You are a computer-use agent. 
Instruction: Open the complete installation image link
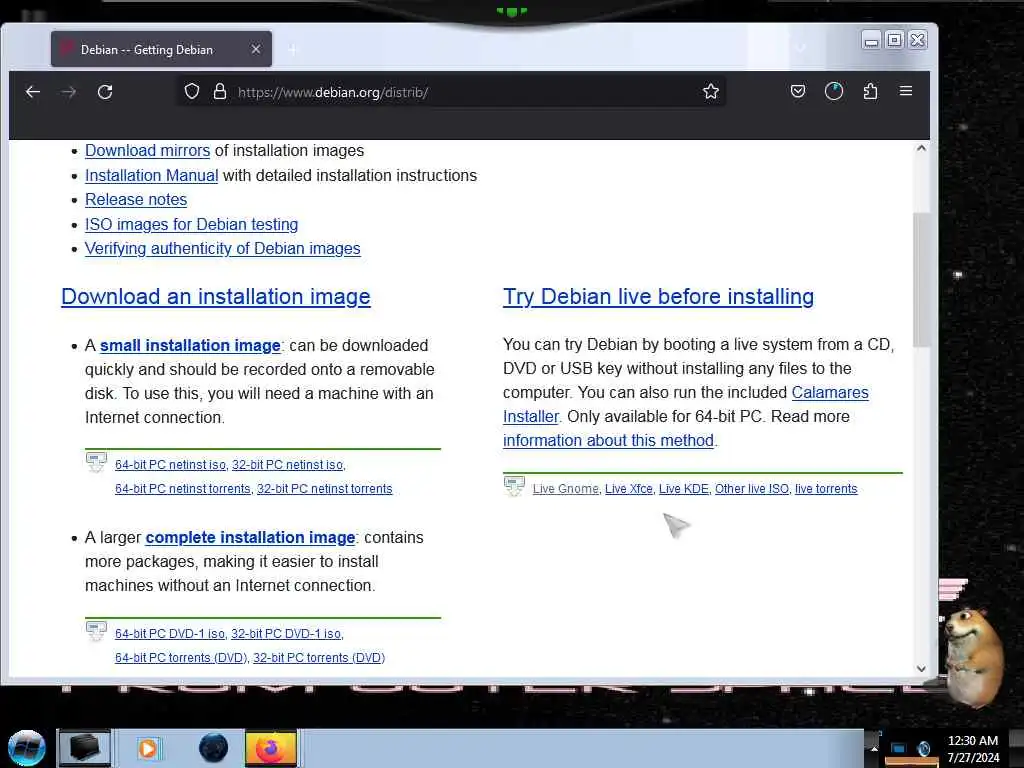(250, 537)
